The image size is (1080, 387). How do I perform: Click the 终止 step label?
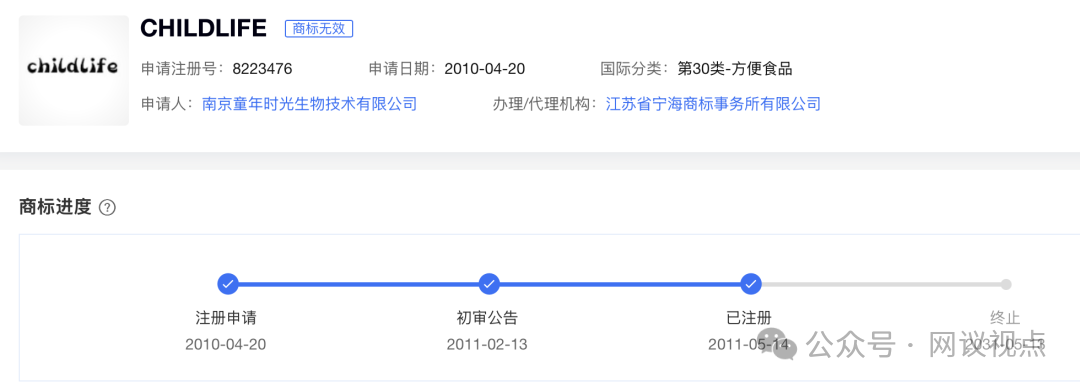(x=1005, y=317)
